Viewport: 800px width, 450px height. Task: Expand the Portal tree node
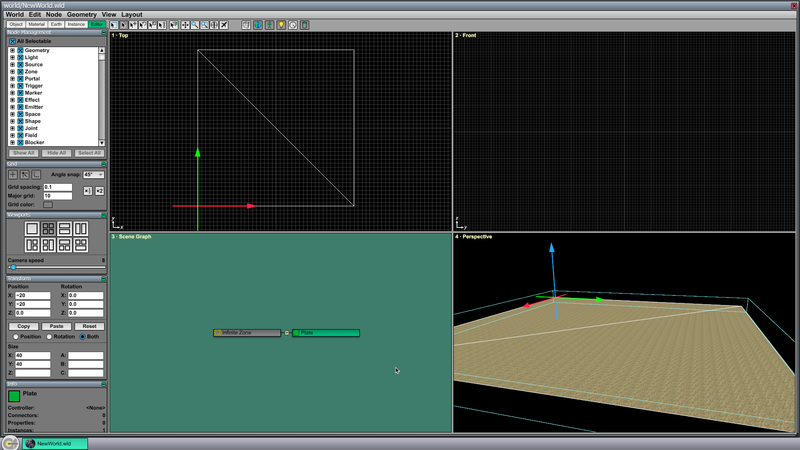click(12, 79)
